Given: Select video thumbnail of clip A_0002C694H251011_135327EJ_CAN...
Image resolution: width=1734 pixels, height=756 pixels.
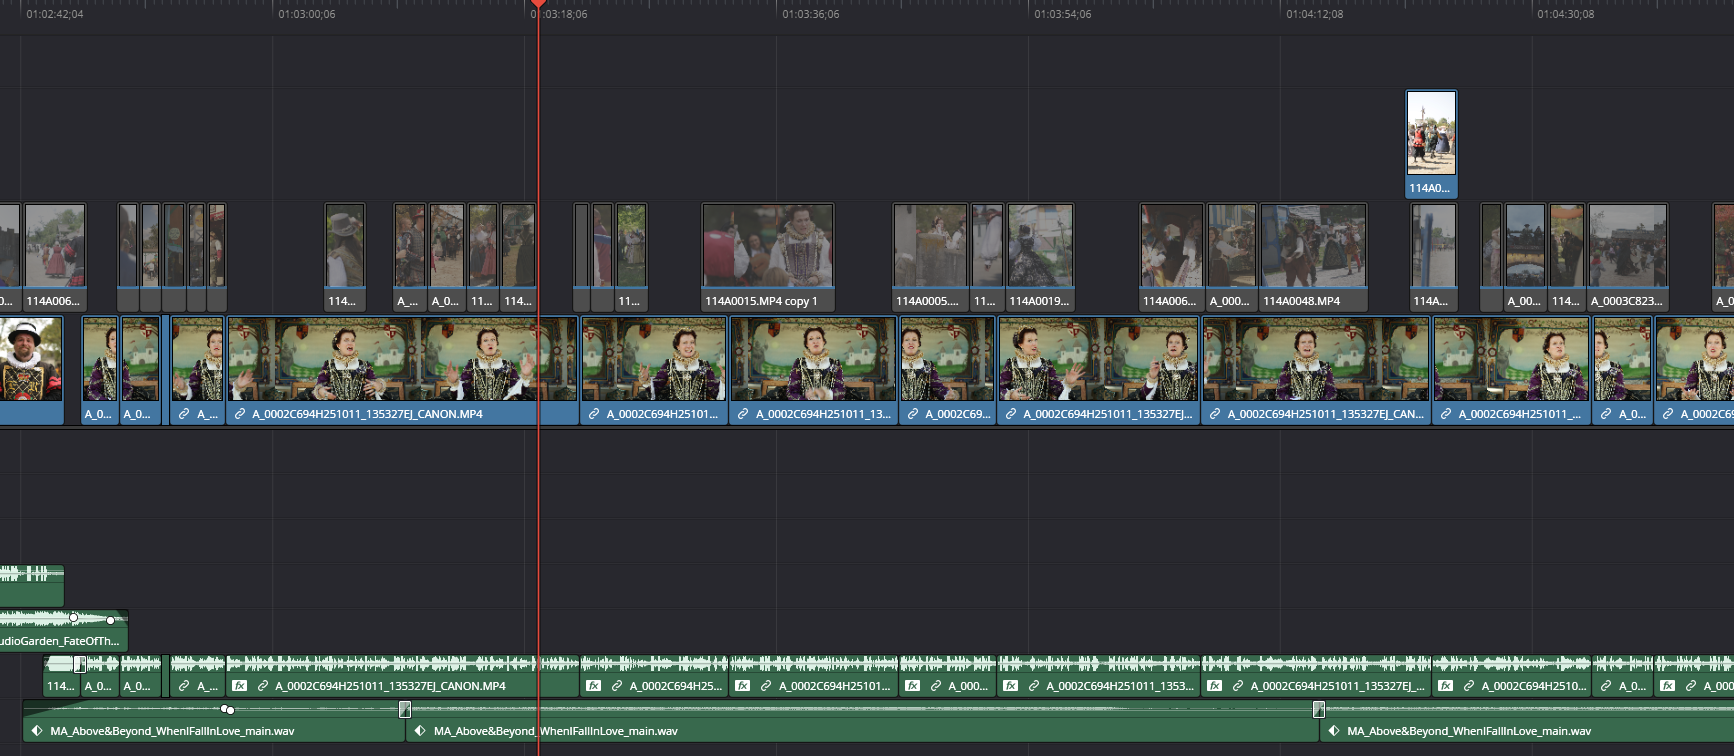Looking at the screenshot, I should coord(1316,360).
